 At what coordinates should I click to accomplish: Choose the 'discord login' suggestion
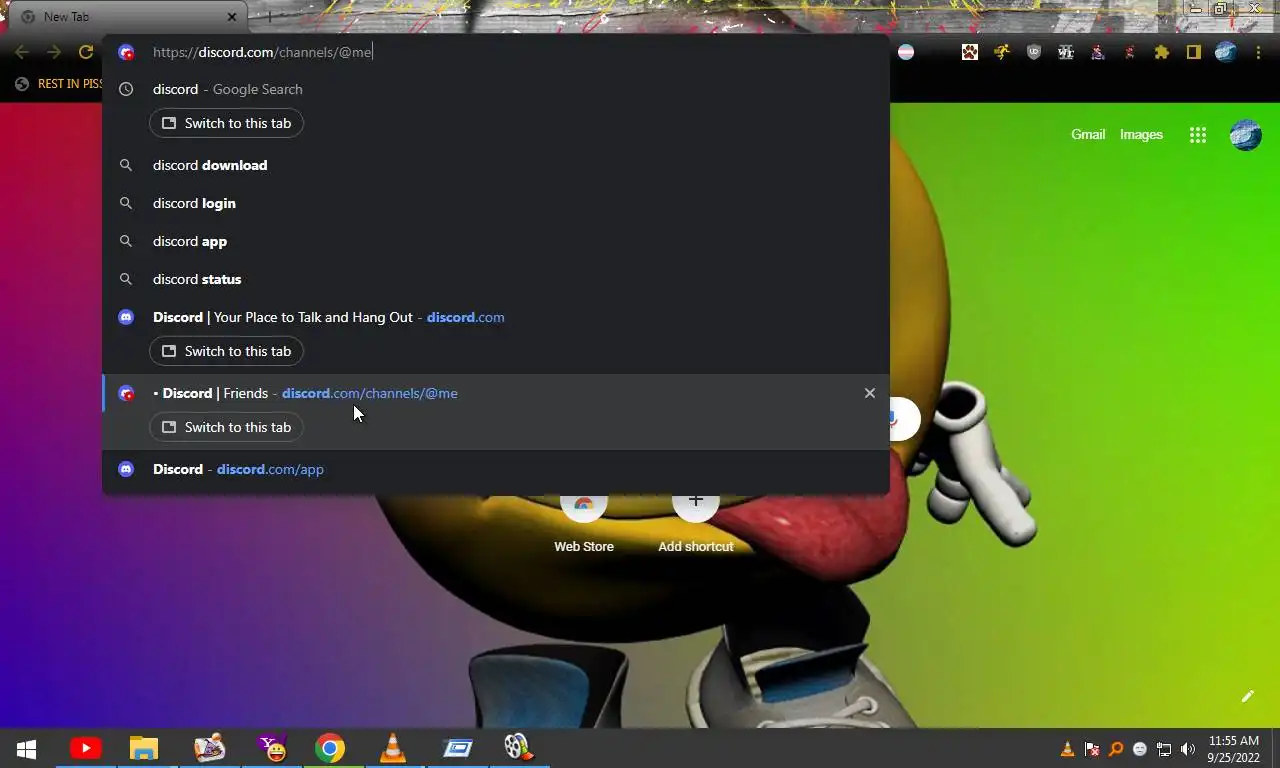[x=496, y=203]
